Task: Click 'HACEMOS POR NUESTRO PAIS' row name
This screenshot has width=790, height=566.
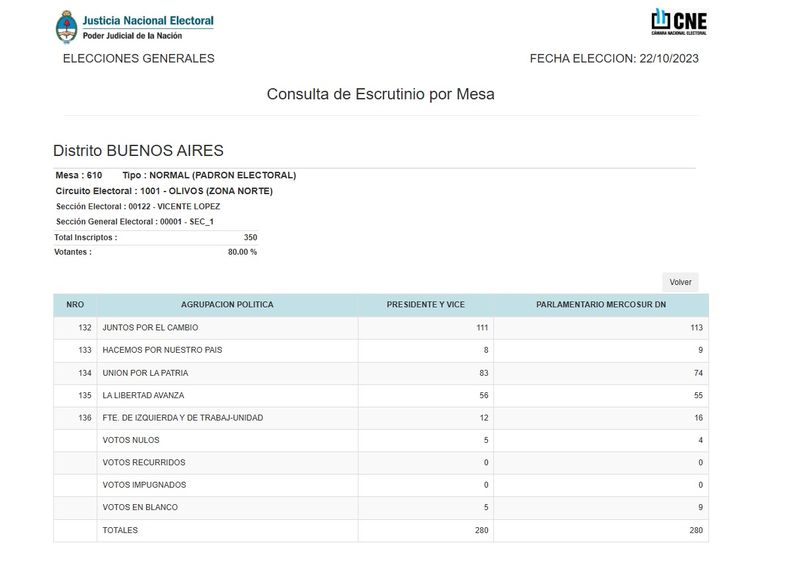Action: [x=162, y=350]
